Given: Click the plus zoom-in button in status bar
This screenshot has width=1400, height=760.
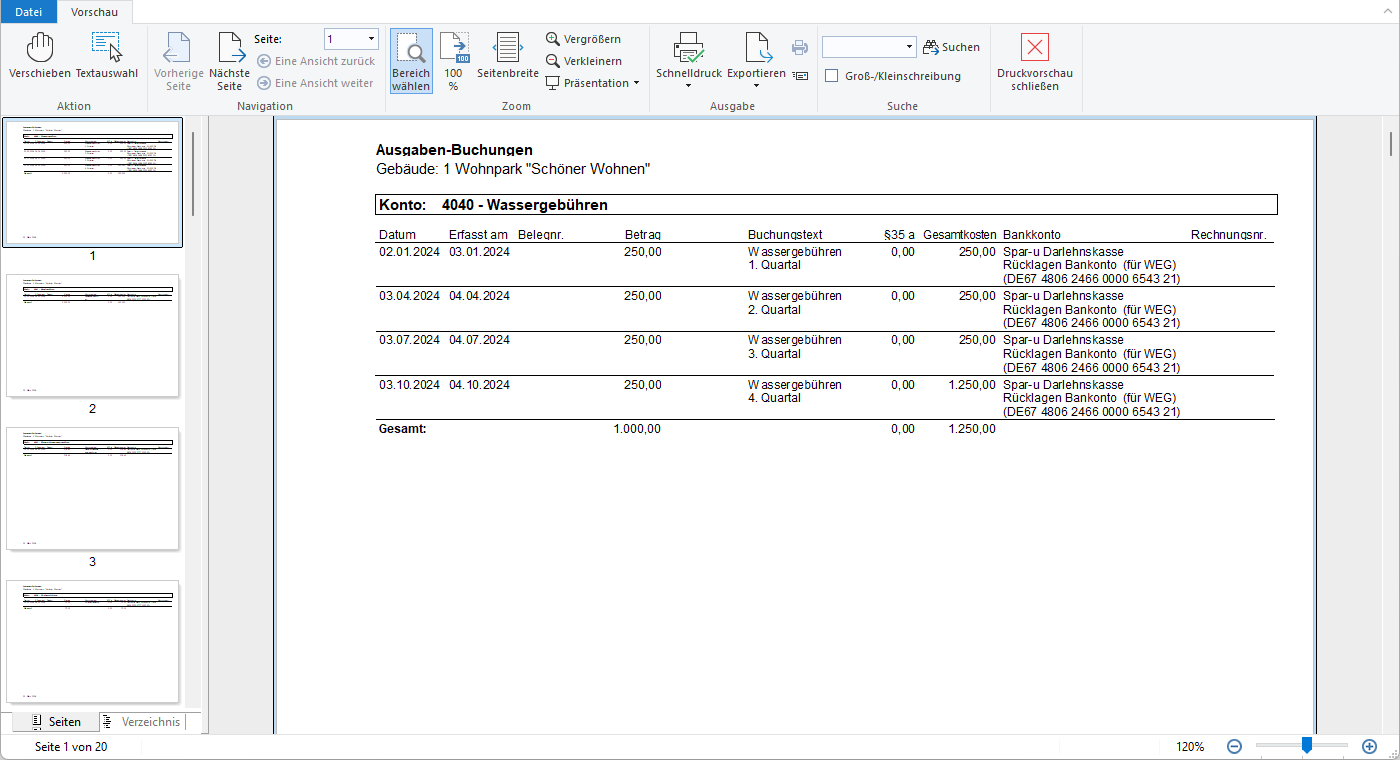Looking at the screenshot, I should (x=1370, y=746).
